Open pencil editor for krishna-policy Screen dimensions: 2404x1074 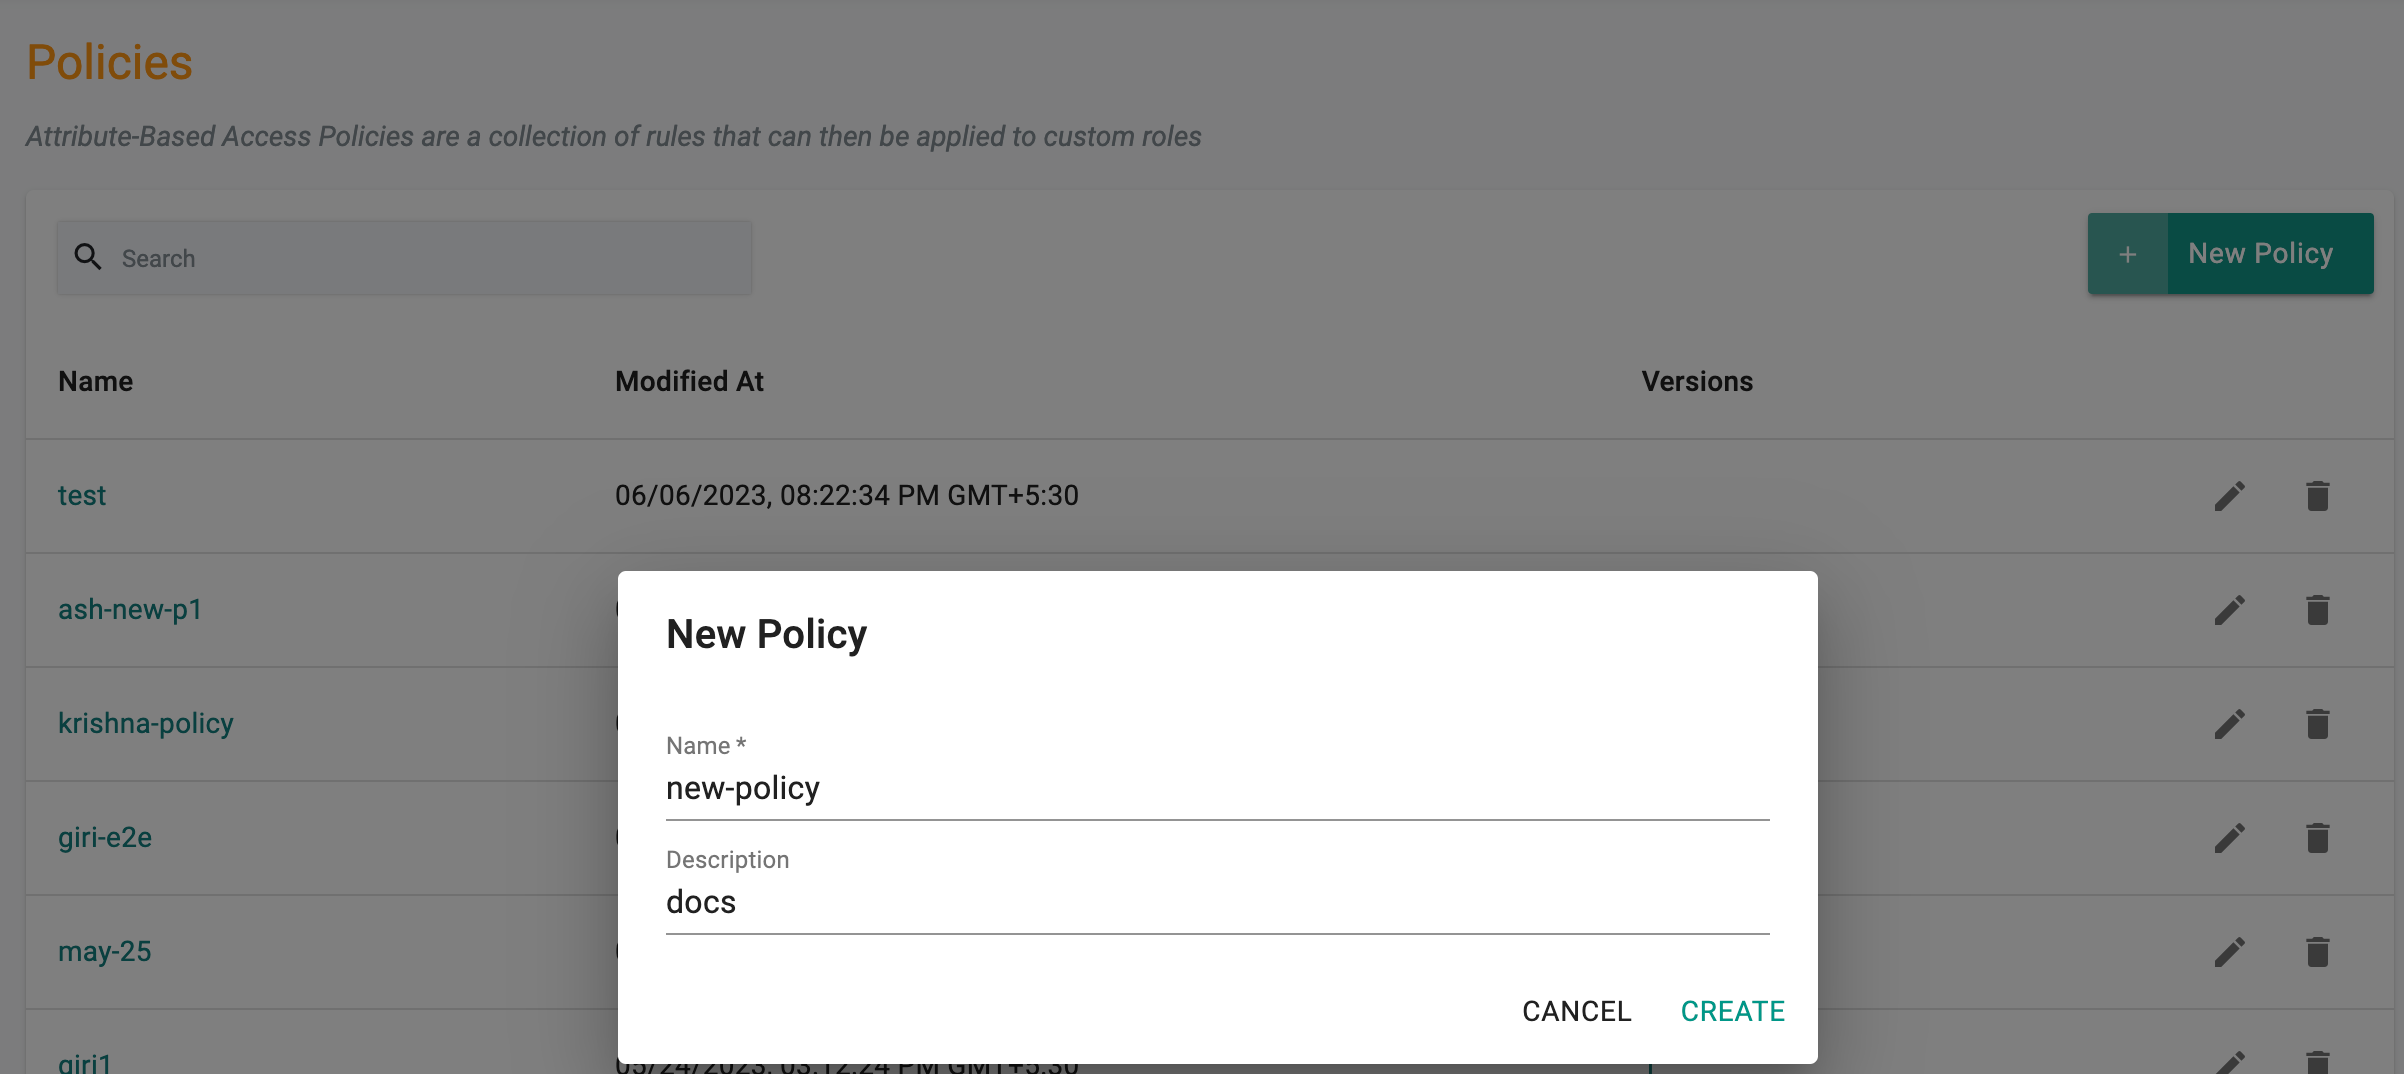point(2229,724)
